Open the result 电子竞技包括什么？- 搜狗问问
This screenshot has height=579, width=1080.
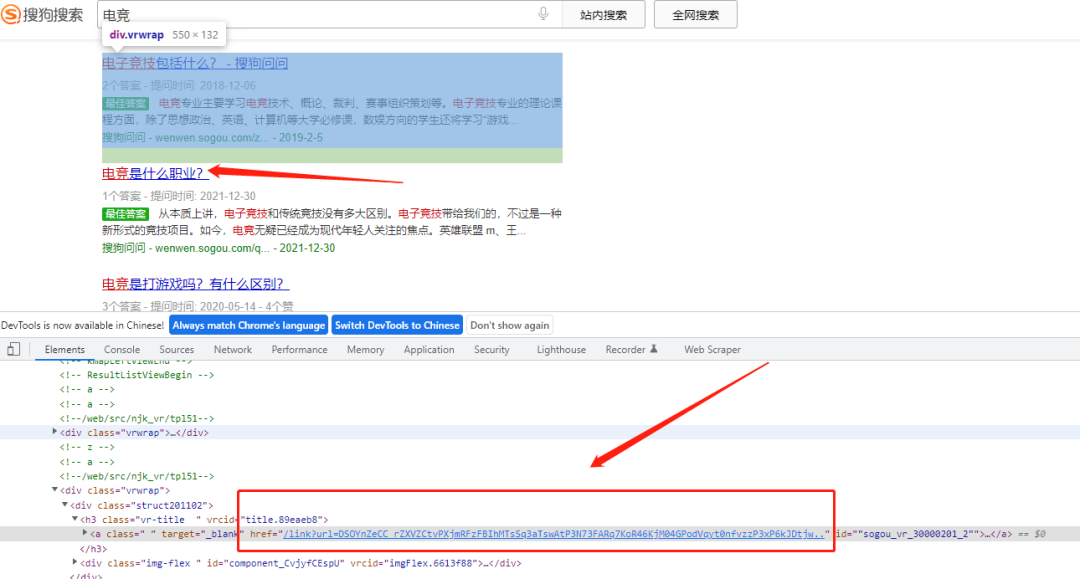195,63
